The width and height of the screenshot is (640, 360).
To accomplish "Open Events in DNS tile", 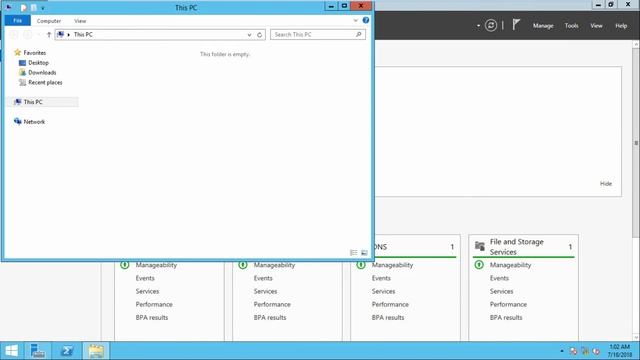I will [381, 278].
